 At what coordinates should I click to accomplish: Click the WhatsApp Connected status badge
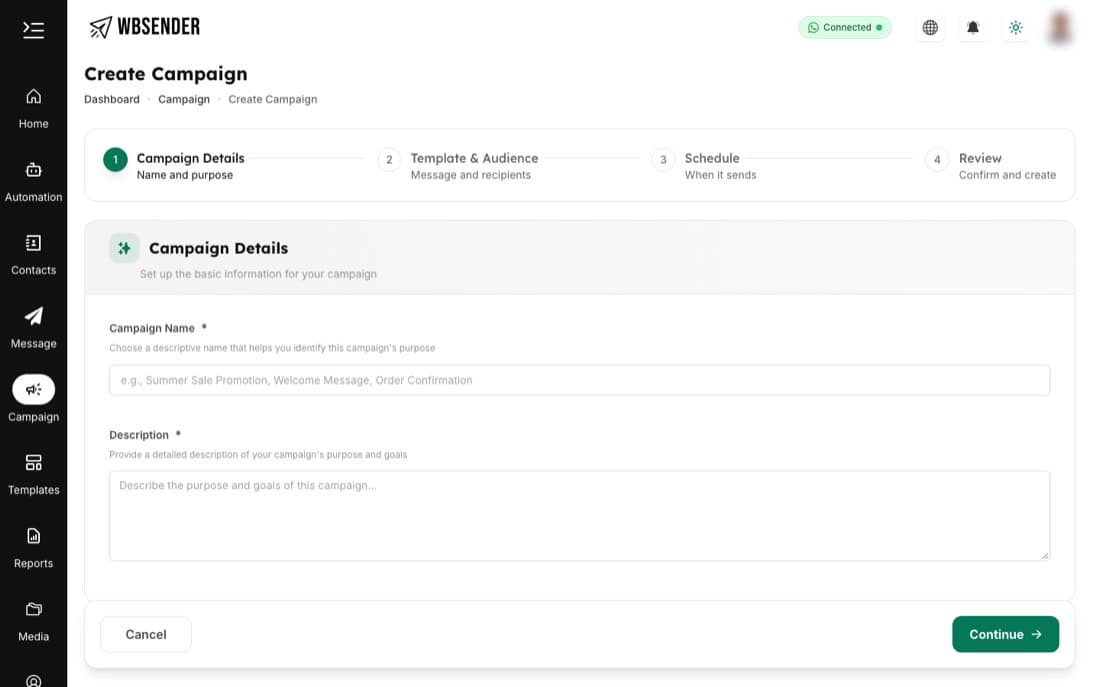845,27
